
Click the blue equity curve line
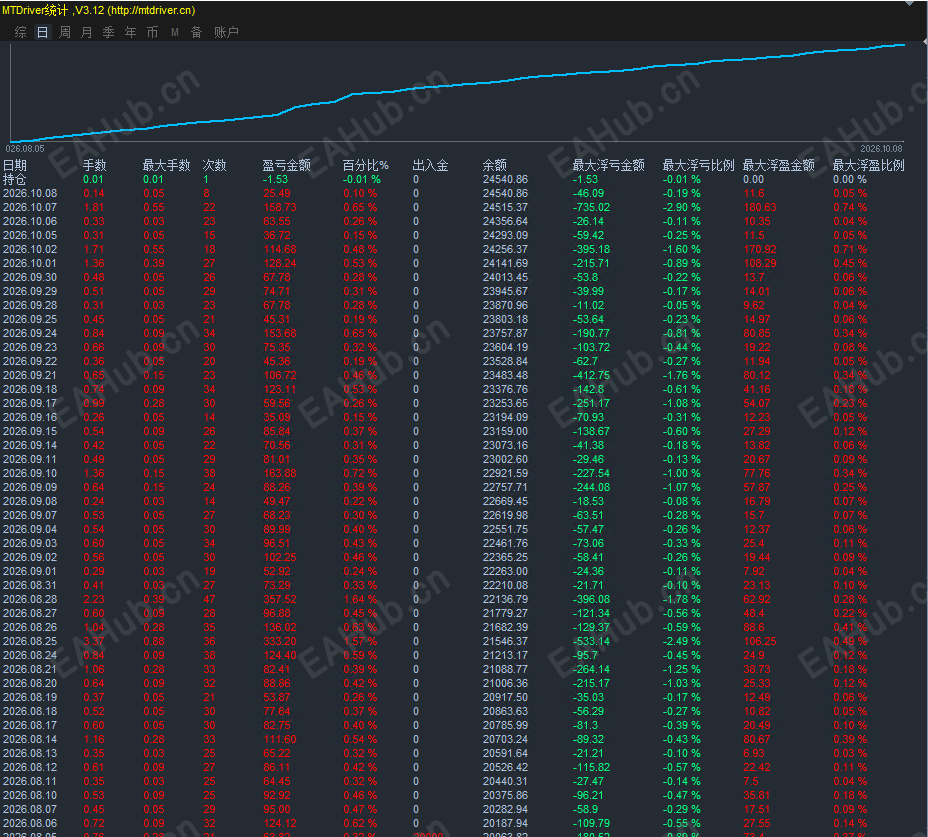[457, 85]
